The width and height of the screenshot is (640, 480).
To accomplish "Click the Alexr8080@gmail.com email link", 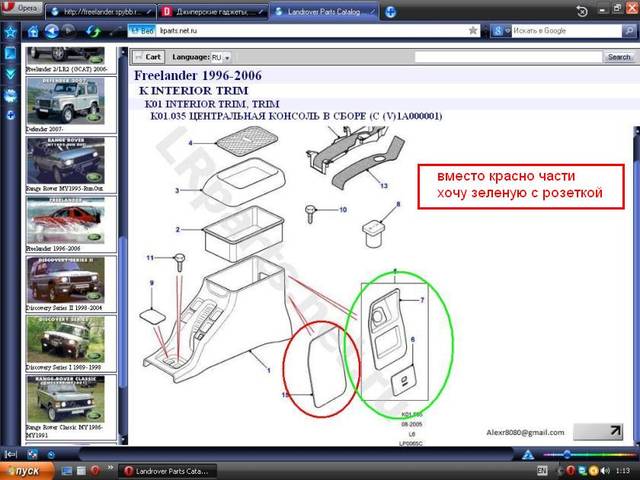I will [x=525, y=432].
